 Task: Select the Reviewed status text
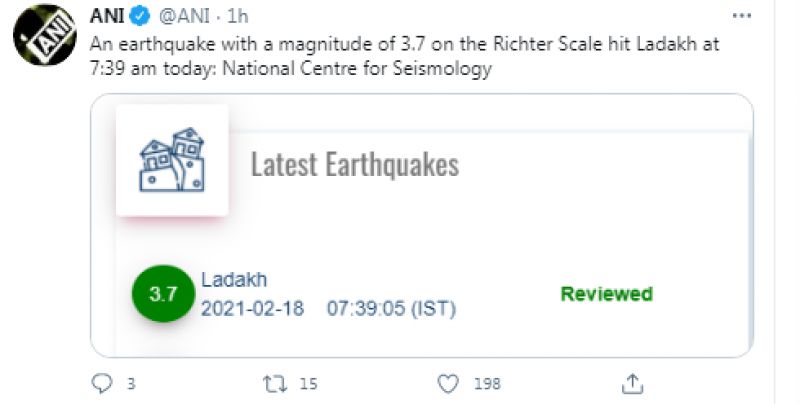606,294
